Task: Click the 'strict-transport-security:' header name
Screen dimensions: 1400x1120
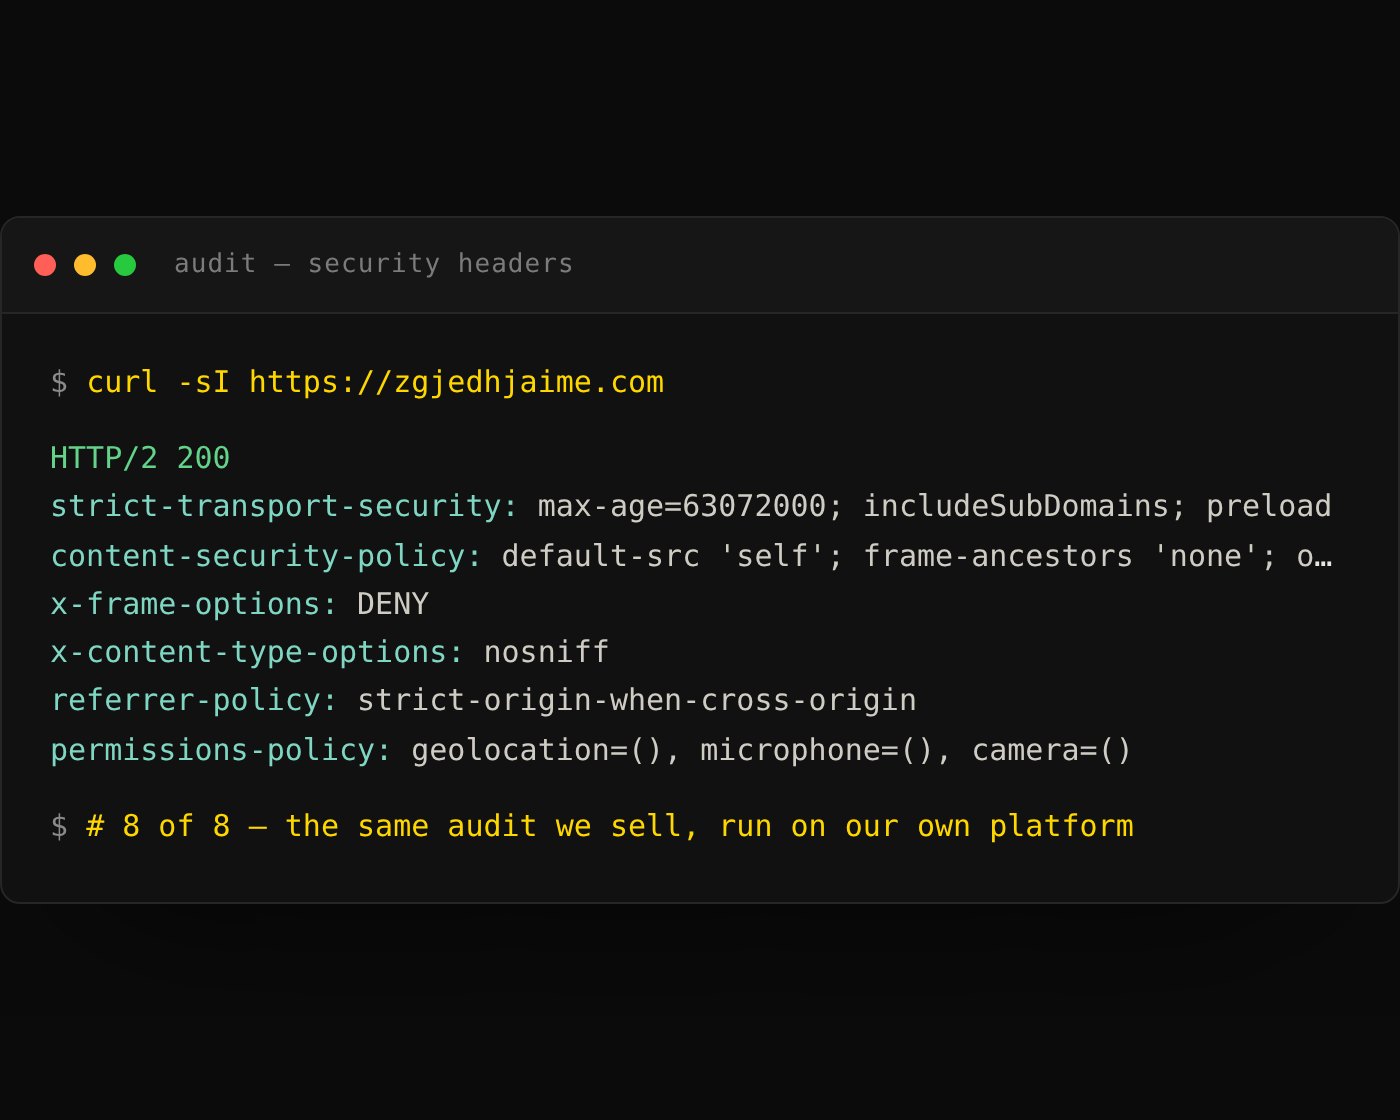Action: coord(284,506)
